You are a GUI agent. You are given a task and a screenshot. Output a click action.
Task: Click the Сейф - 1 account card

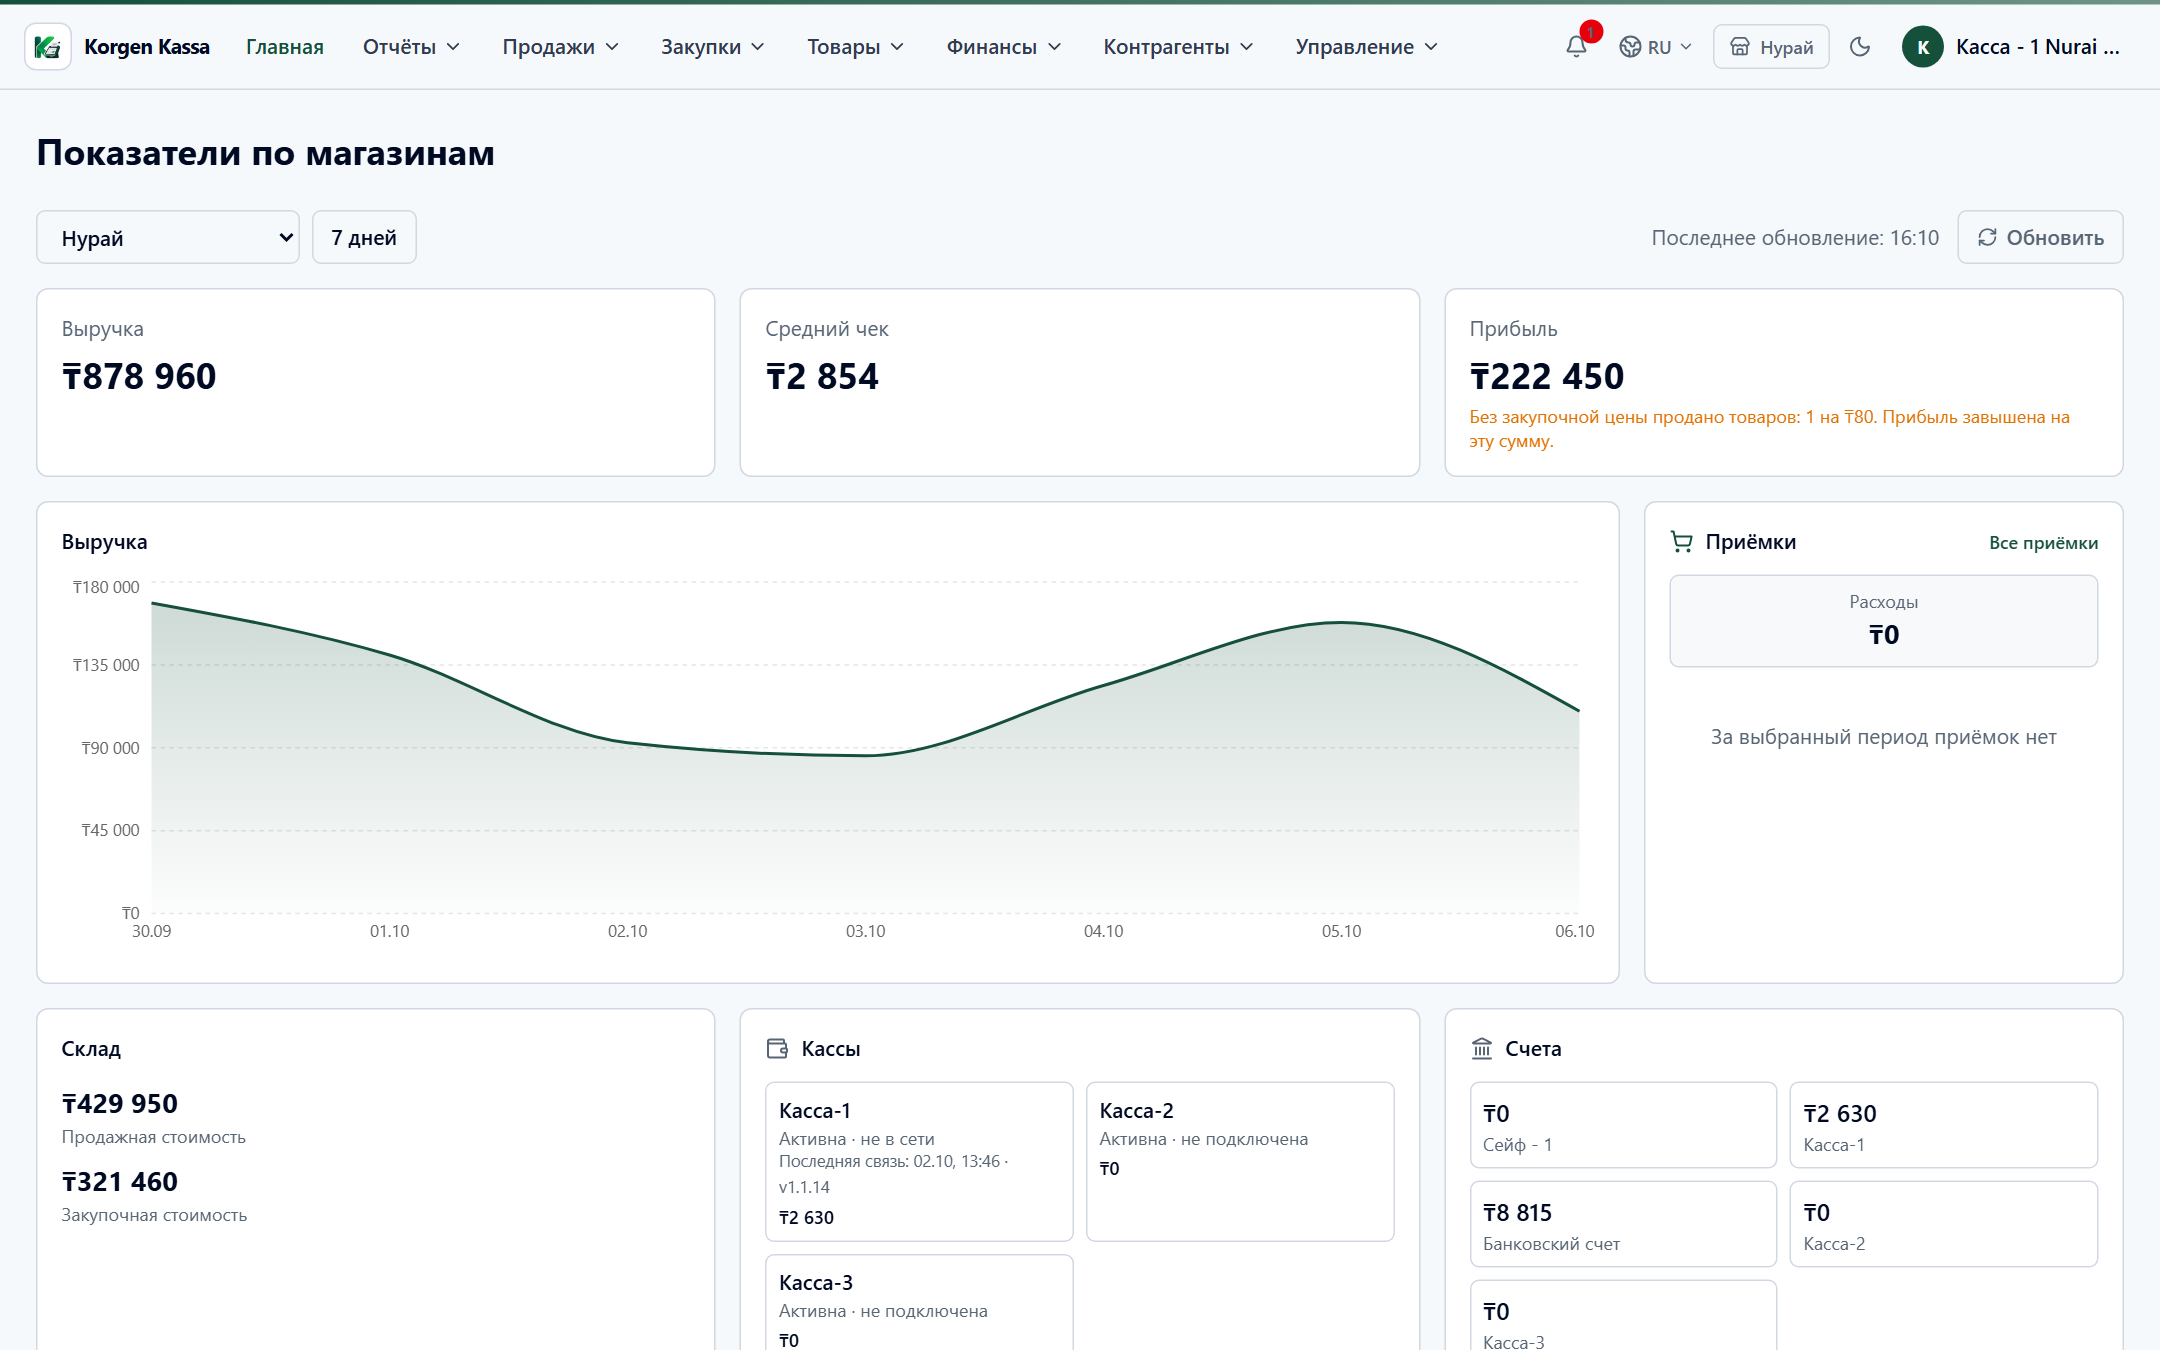point(1623,1125)
